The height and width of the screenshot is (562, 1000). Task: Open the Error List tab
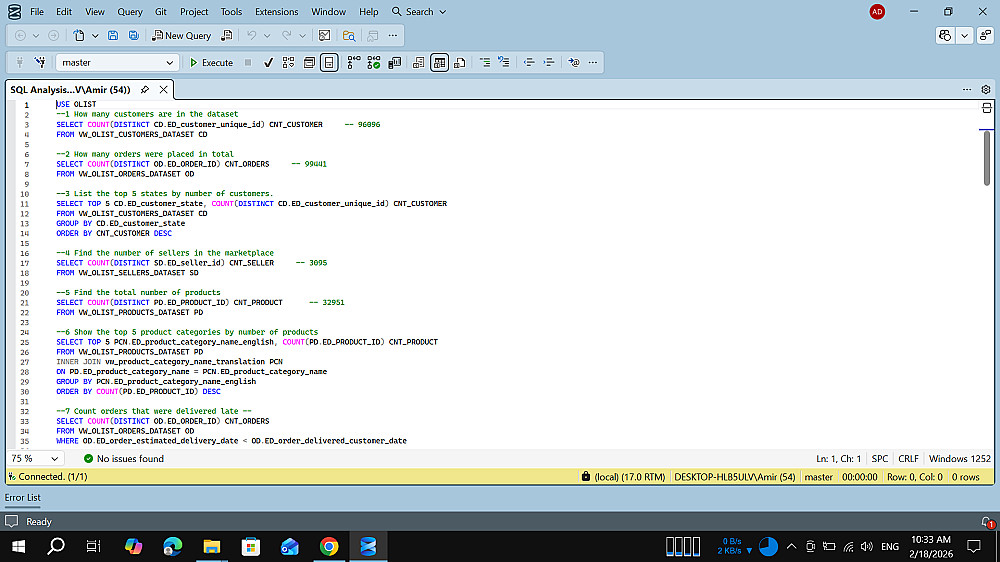click(x=23, y=497)
